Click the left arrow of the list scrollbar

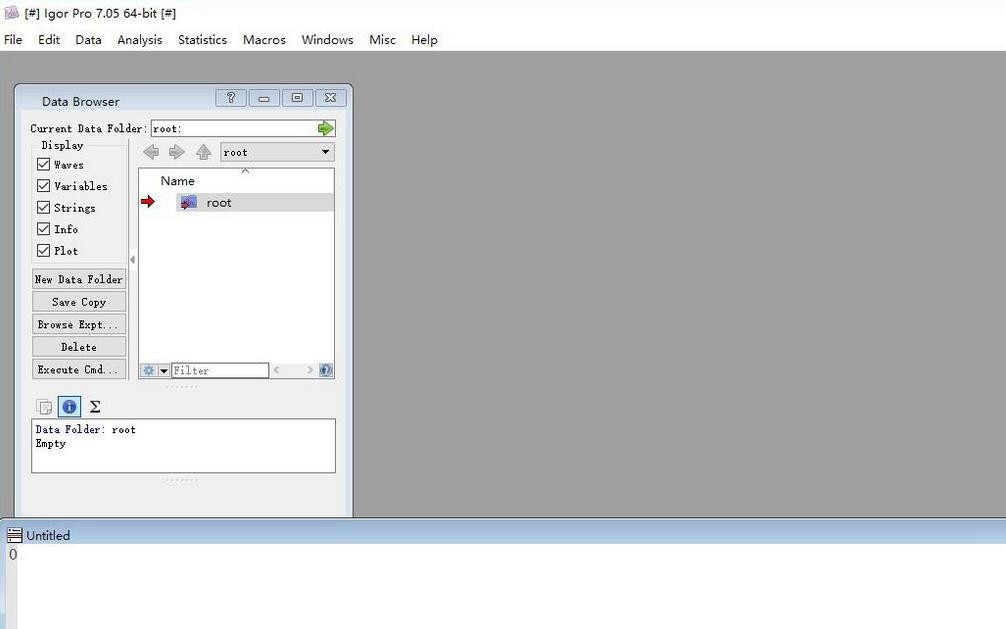tap(277, 370)
